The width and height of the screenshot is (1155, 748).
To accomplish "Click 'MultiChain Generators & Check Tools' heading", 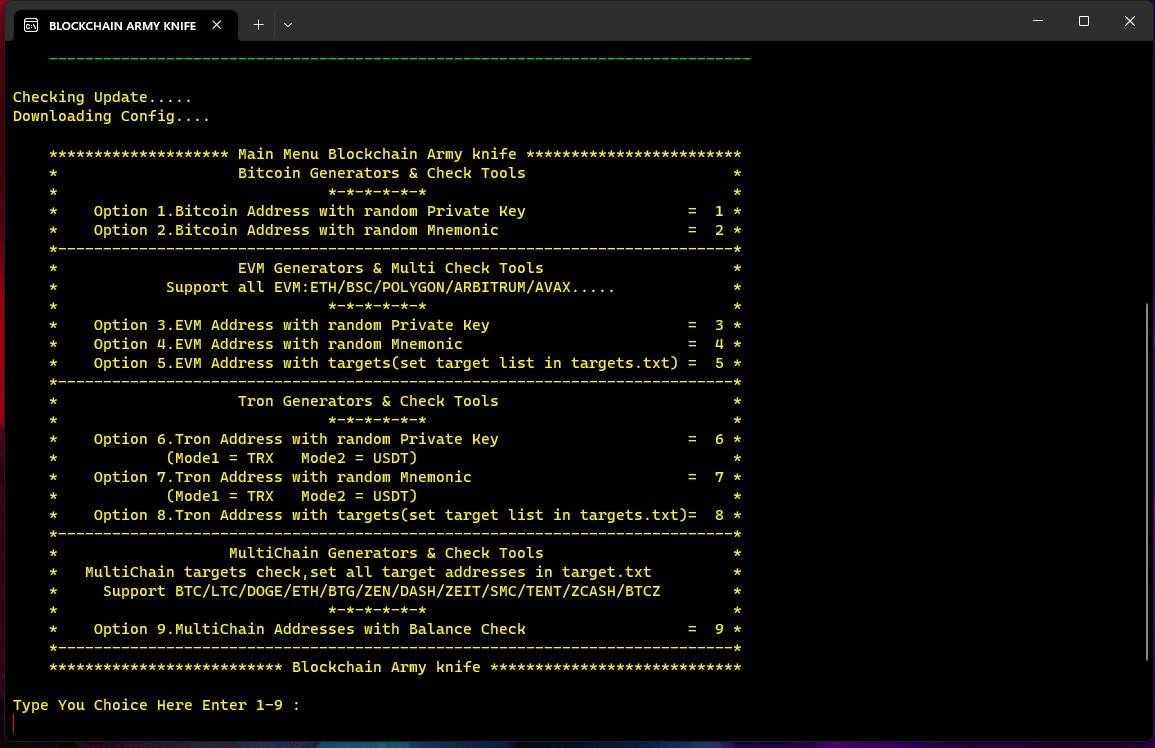I will (386, 553).
